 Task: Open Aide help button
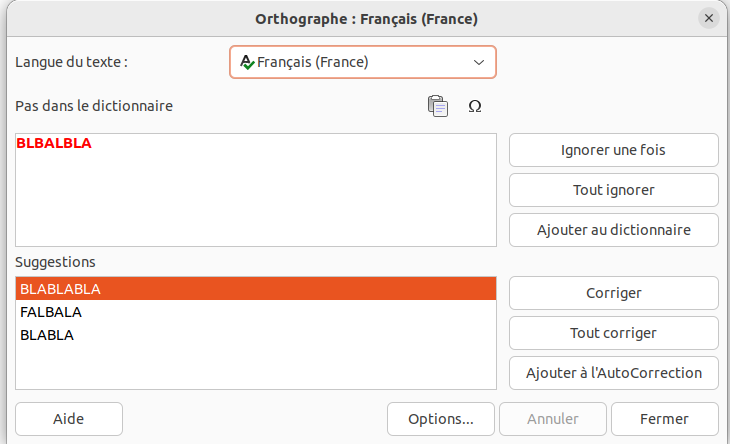[x=69, y=419]
